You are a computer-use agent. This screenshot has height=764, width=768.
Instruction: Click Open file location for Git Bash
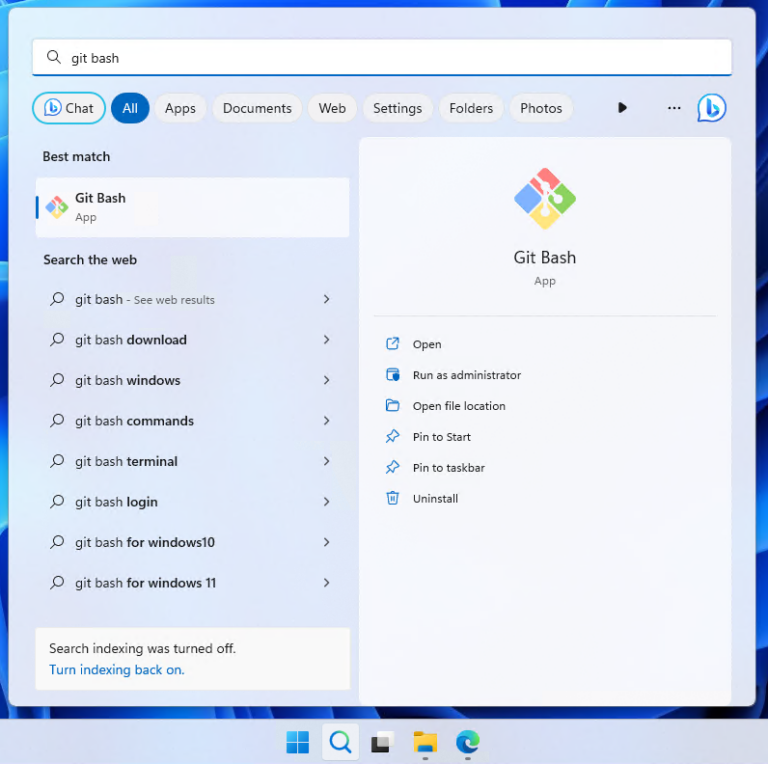point(459,406)
